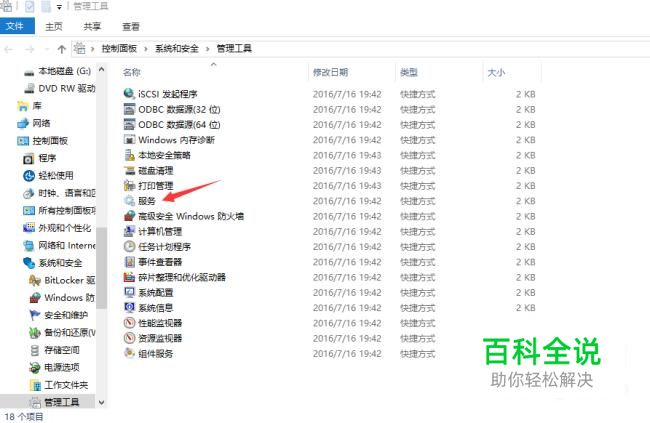Open the 文件 menu
Viewport: 650px width, 423px height.
(x=17, y=26)
